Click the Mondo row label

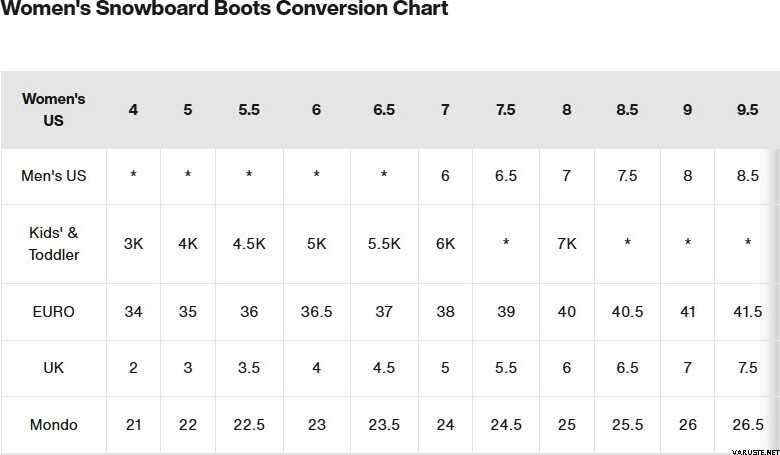54,425
